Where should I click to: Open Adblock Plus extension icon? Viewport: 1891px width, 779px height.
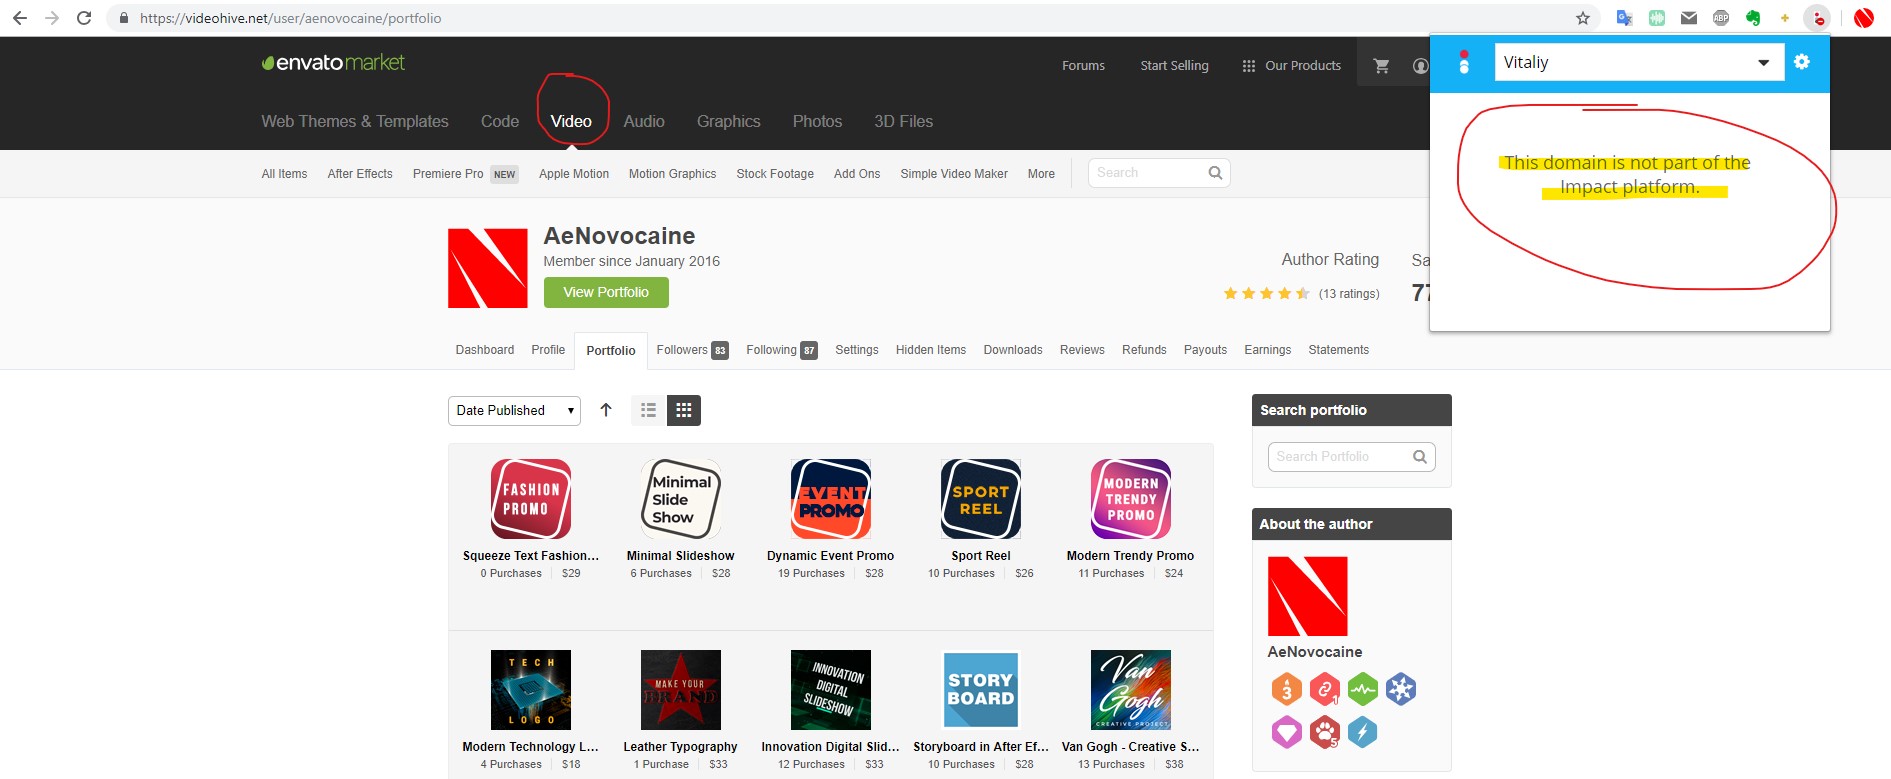[1721, 18]
